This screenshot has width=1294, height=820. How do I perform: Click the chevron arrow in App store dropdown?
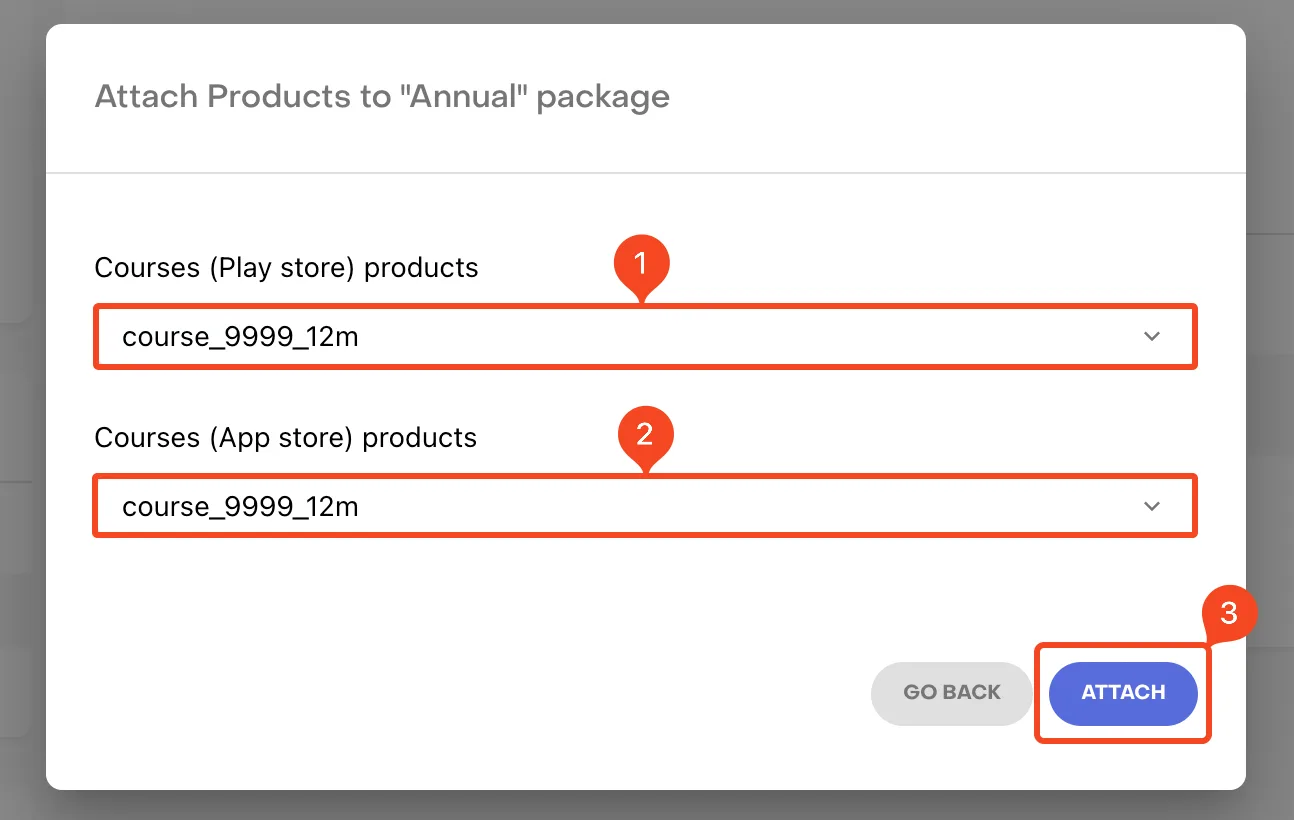coord(1152,507)
